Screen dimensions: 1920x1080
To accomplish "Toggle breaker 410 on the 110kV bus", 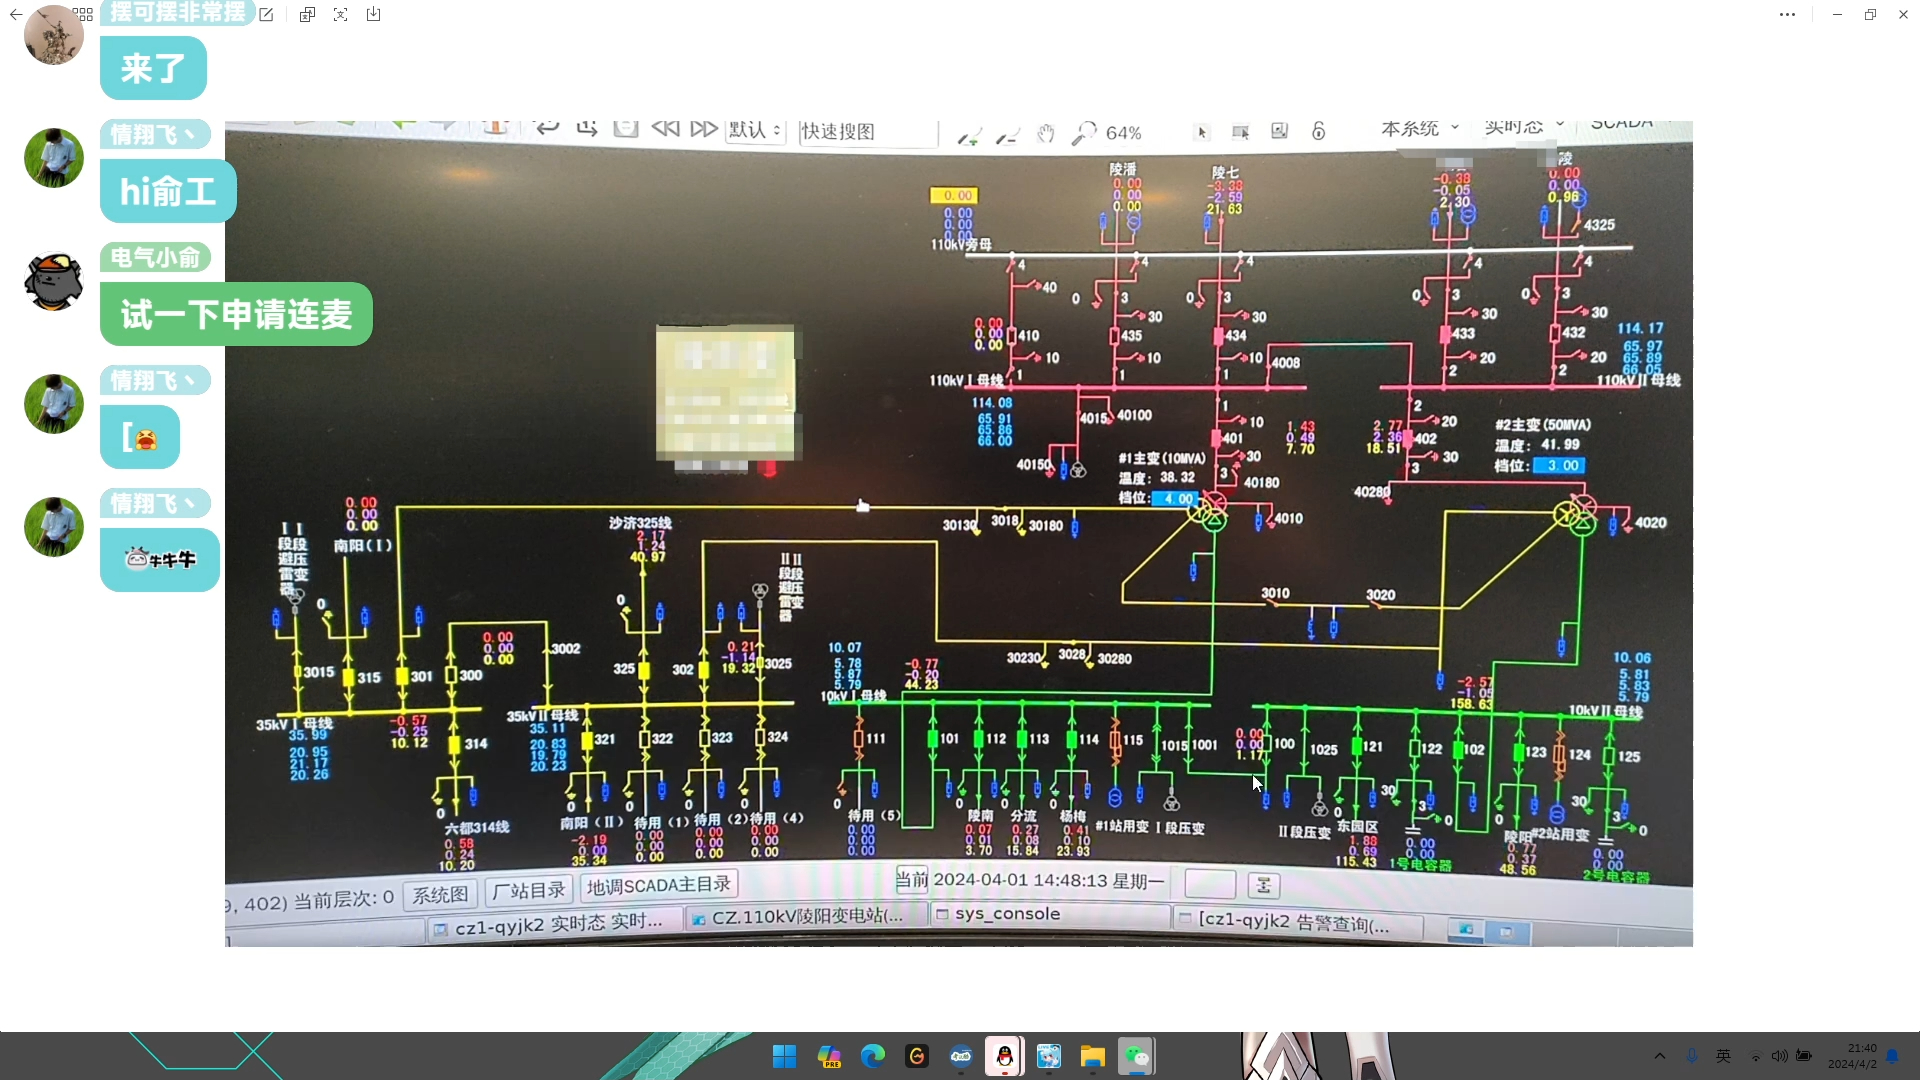I will [1012, 336].
